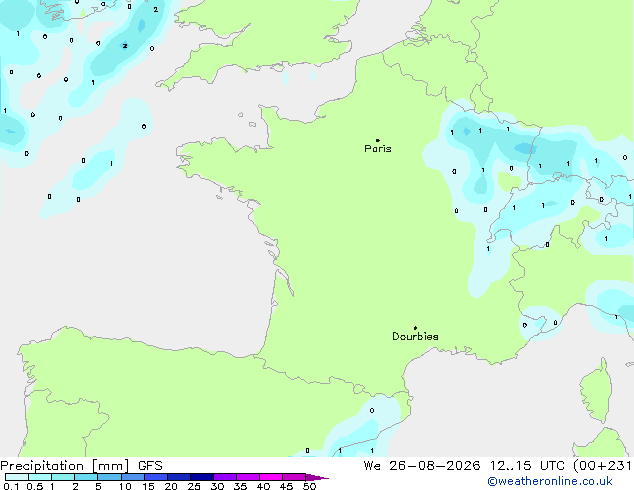Pick the legend swatch between 20 and 25
The width and height of the screenshot is (634, 490).
[x=179, y=477]
